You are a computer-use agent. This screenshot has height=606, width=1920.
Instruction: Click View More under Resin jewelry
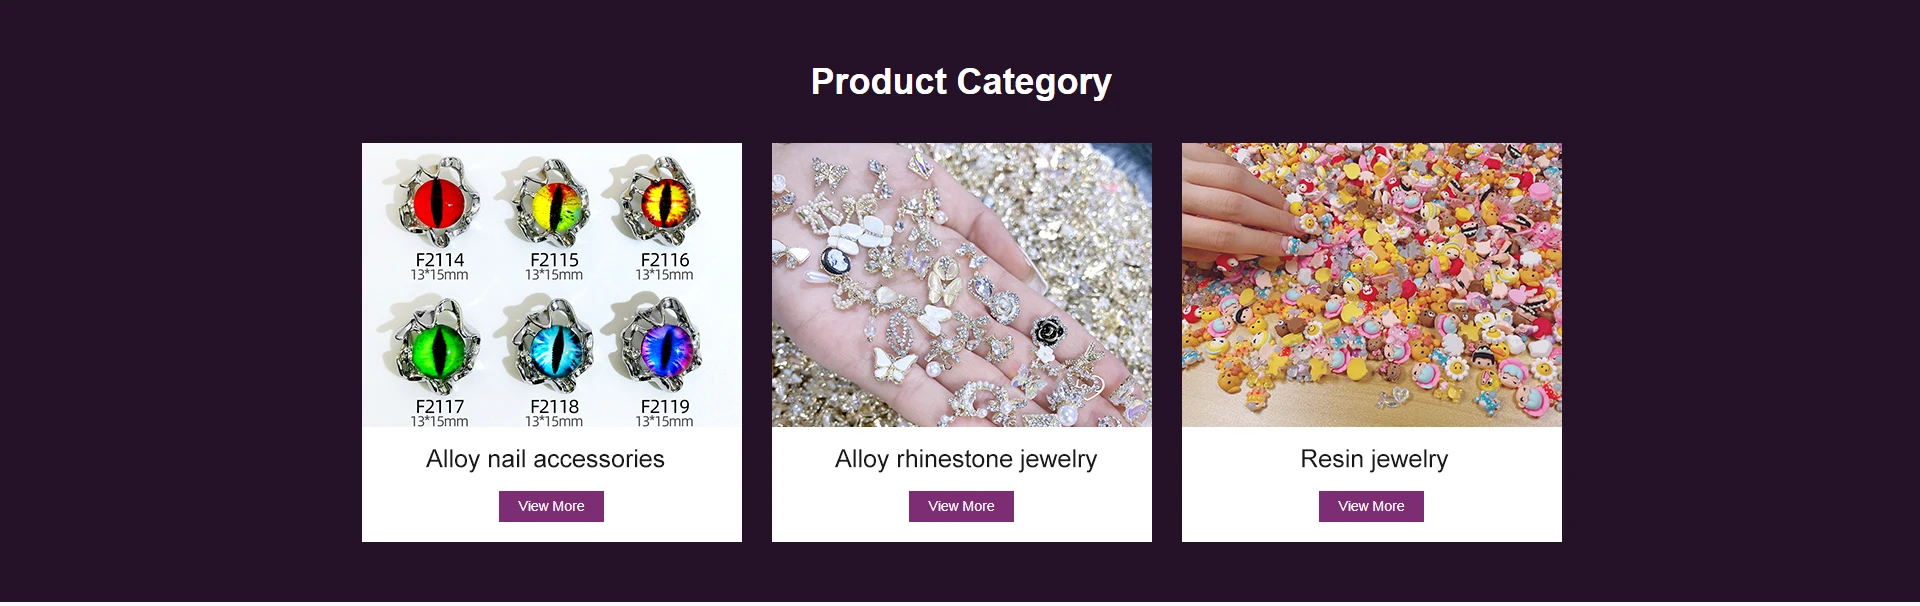[x=1371, y=506]
